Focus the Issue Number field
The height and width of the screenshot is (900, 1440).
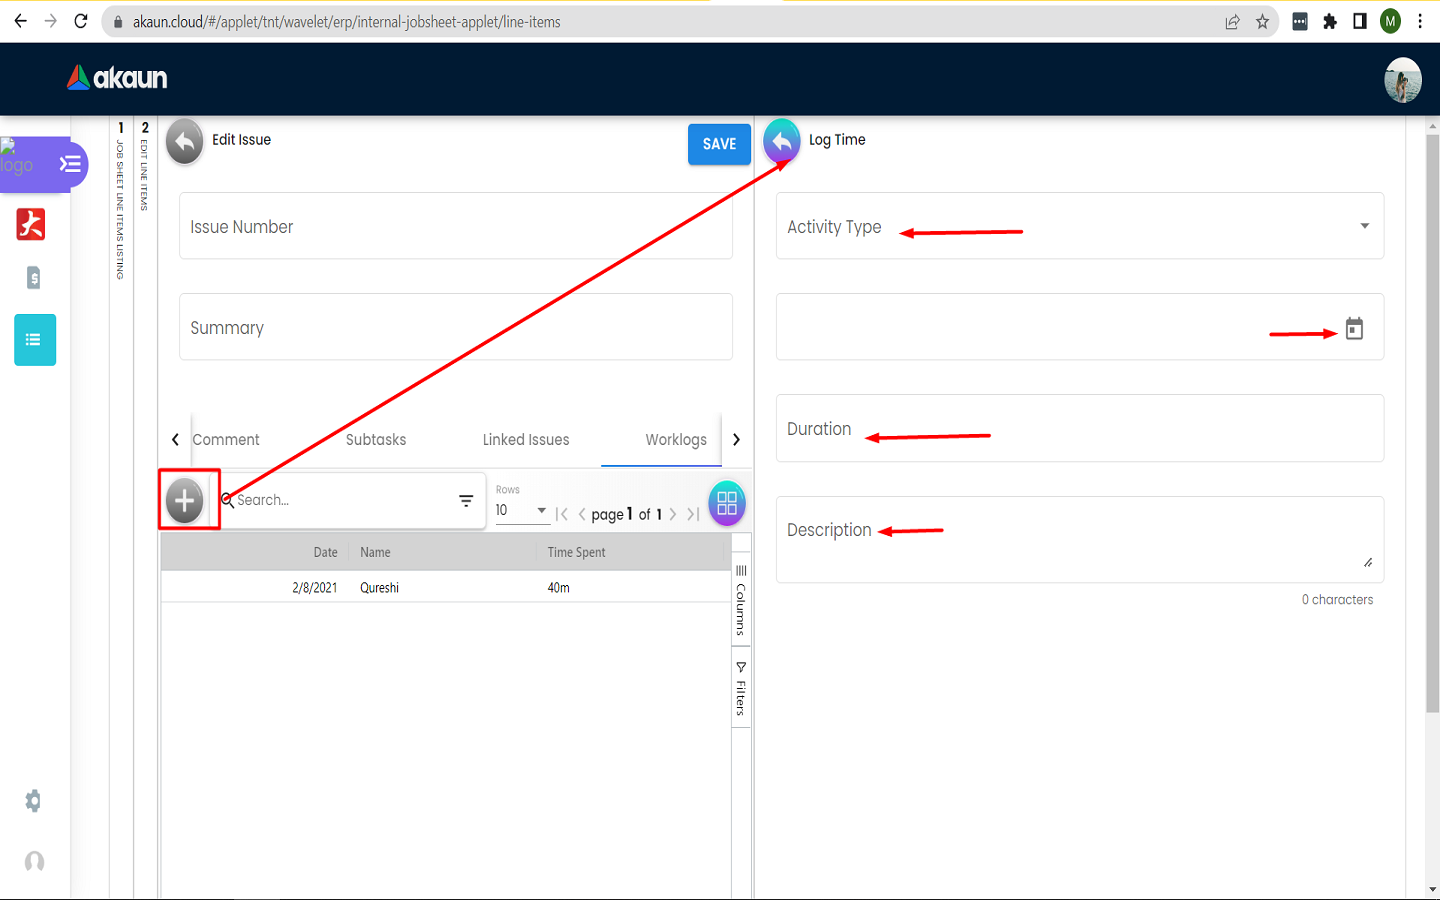point(456,226)
